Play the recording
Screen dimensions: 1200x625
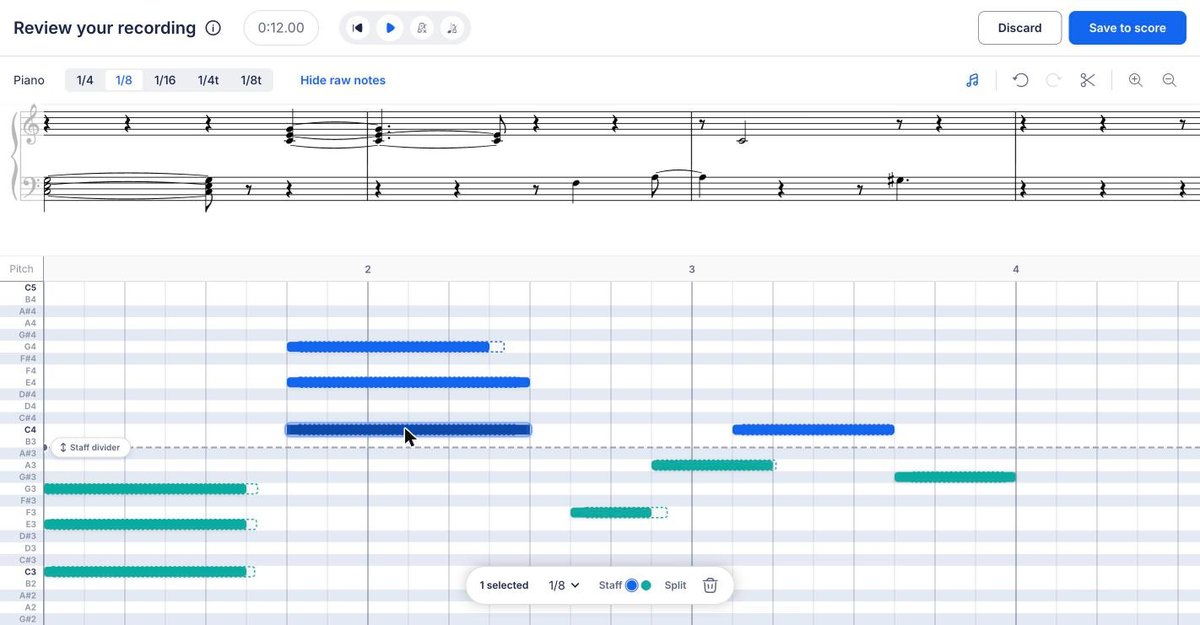(x=390, y=28)
